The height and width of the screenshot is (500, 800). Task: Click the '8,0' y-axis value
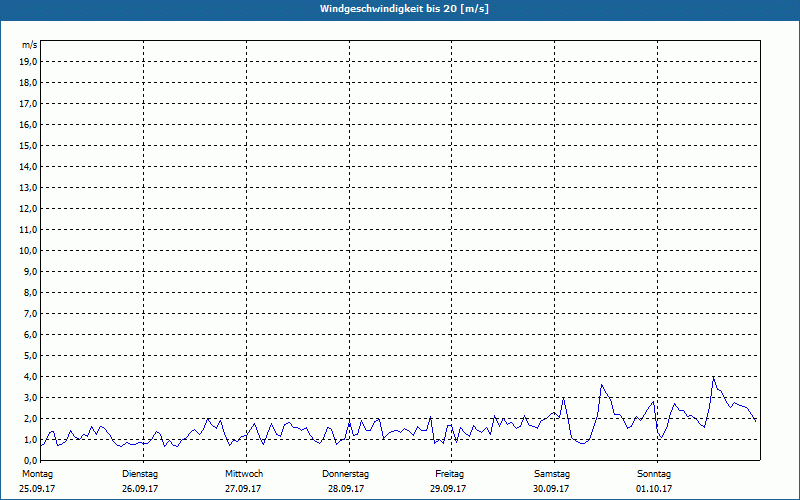(x=31, y=292)
